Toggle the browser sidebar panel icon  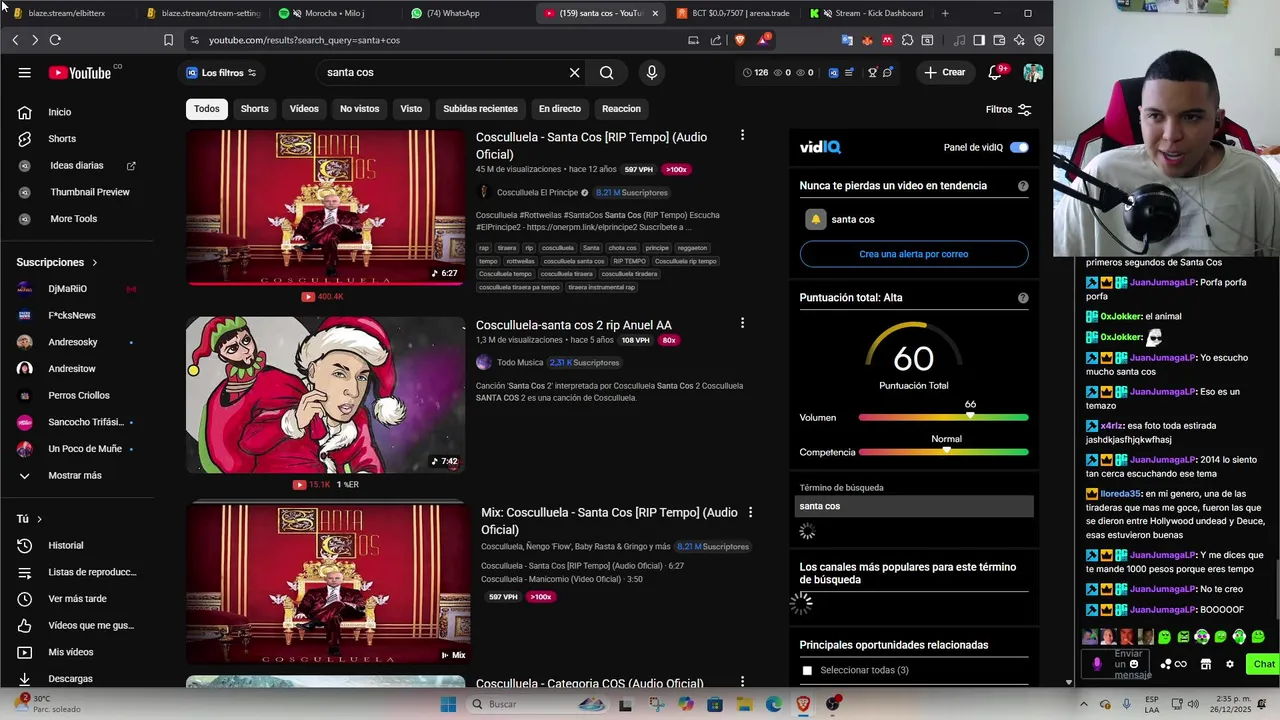979,40
